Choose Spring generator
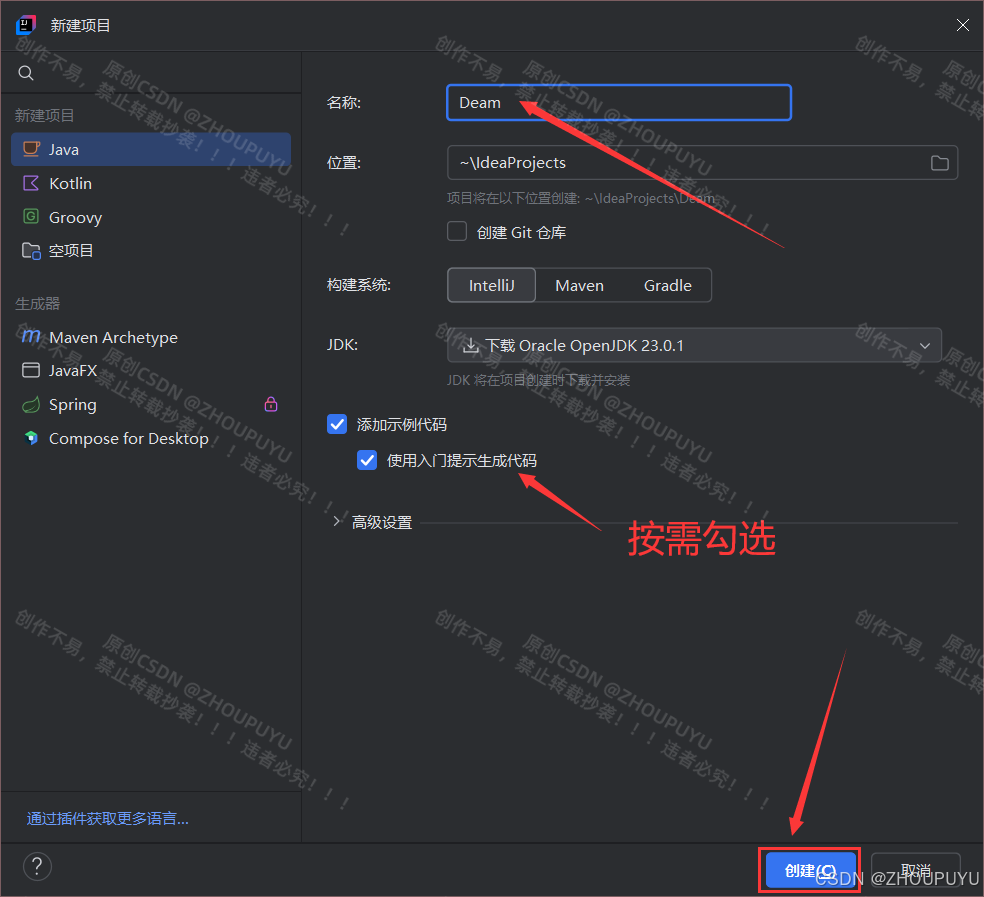984x897 pixels. point(151,405)
